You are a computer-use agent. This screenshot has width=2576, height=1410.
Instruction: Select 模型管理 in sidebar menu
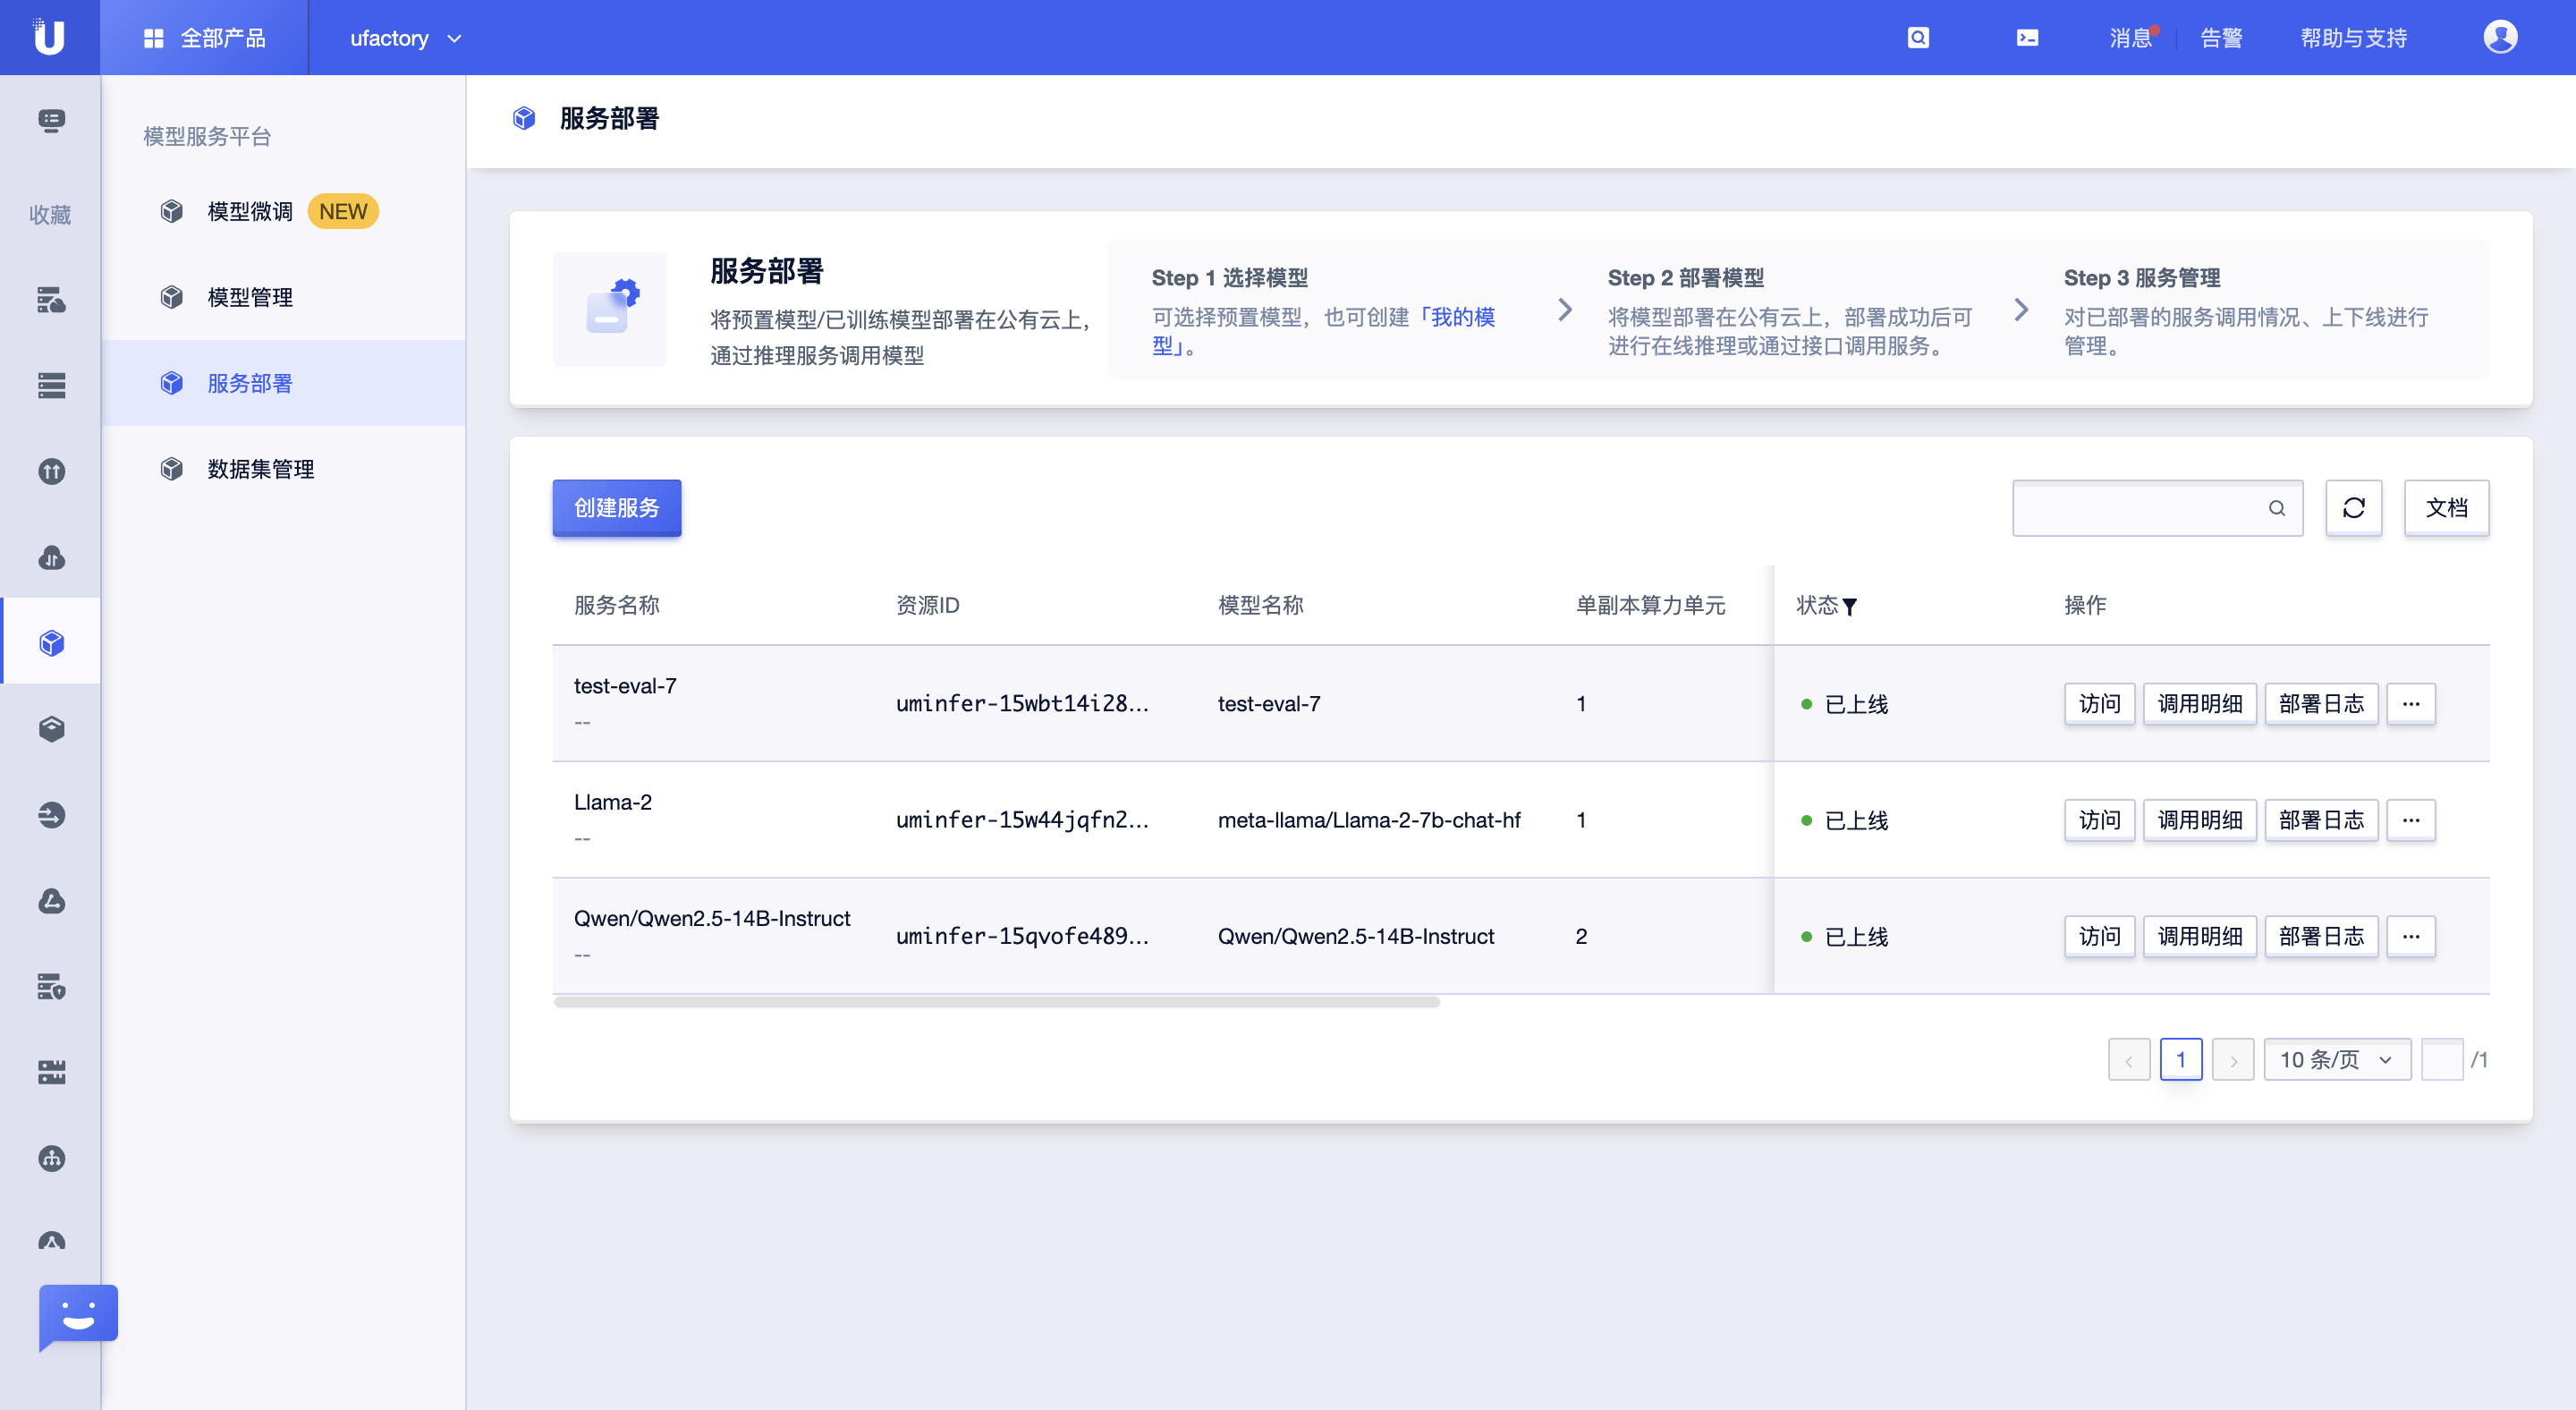[250, 297]
